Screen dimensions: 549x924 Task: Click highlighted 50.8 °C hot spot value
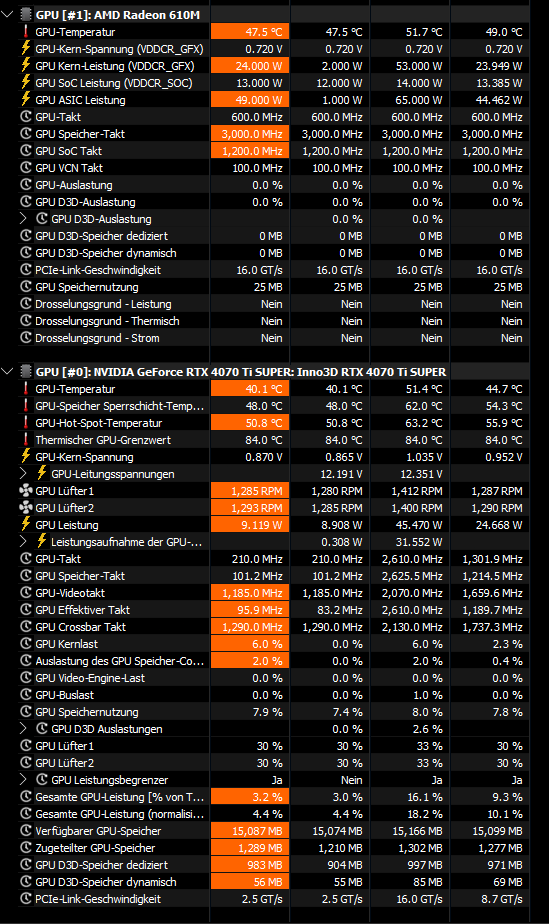[250, 423]
